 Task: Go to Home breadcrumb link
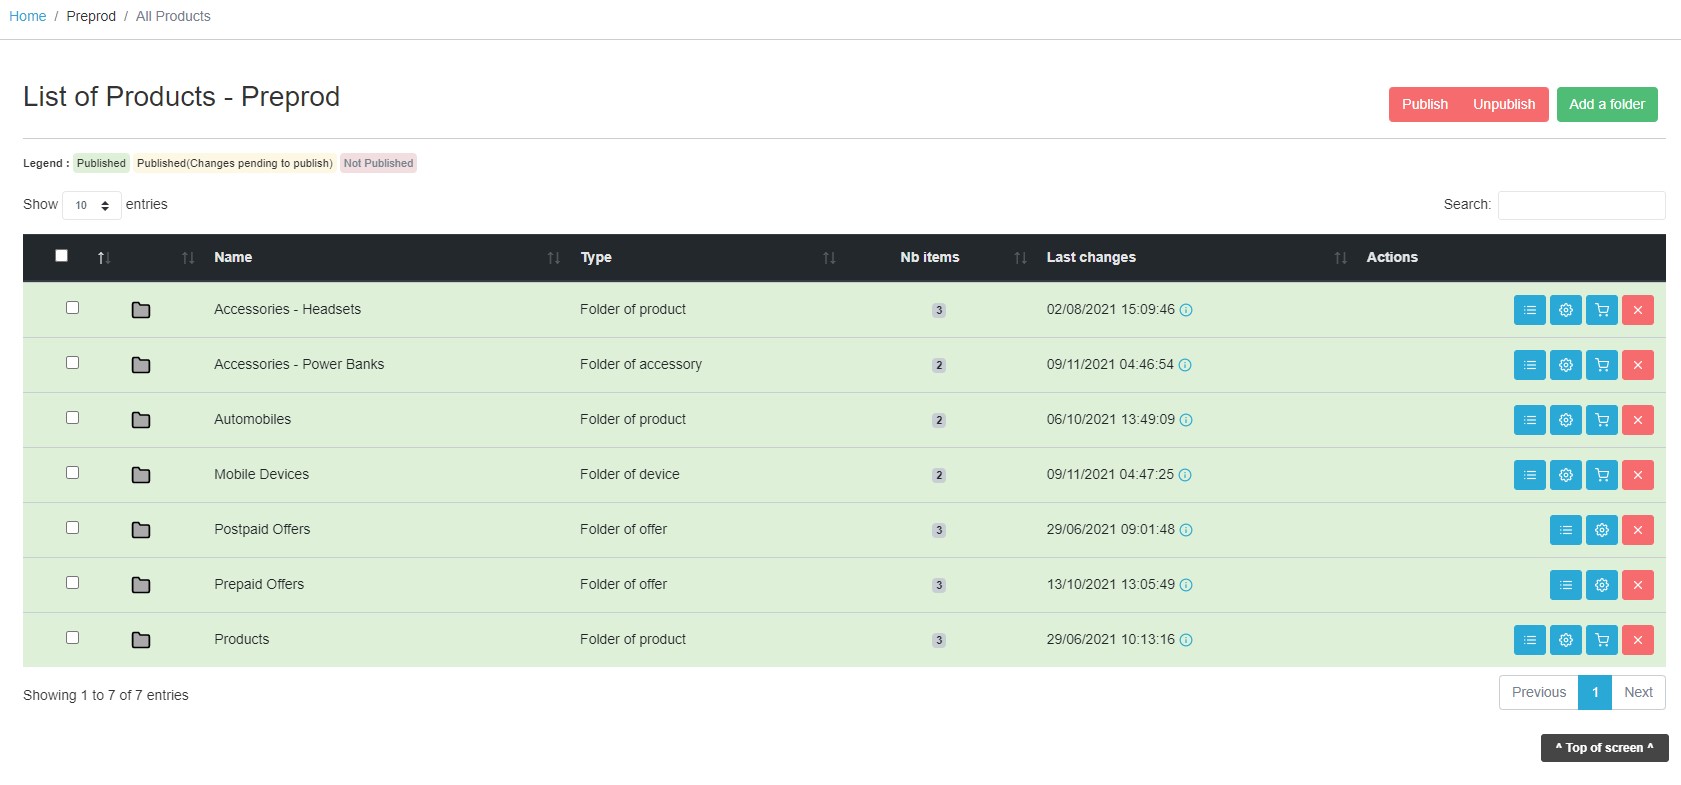click(28, 16)
